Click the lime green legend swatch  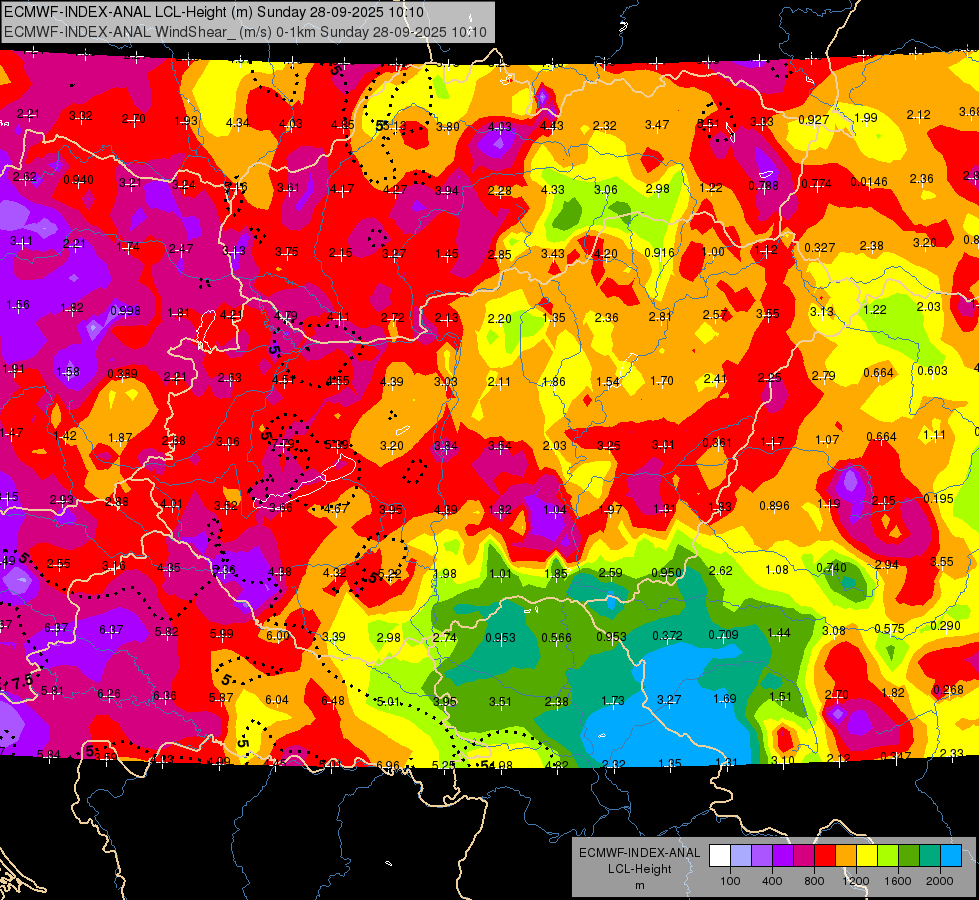(x=887, y=855)
